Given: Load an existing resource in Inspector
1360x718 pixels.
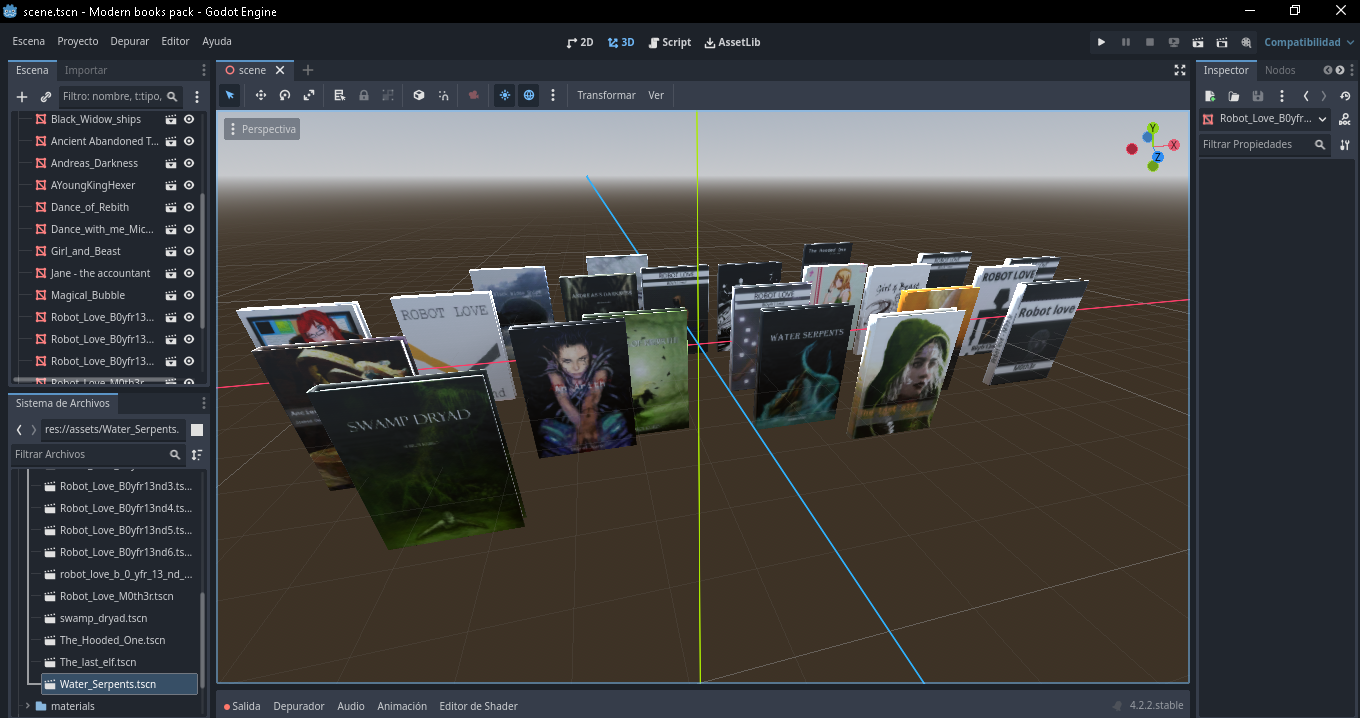Looking at the screenshot, I should click(1234, 96).
